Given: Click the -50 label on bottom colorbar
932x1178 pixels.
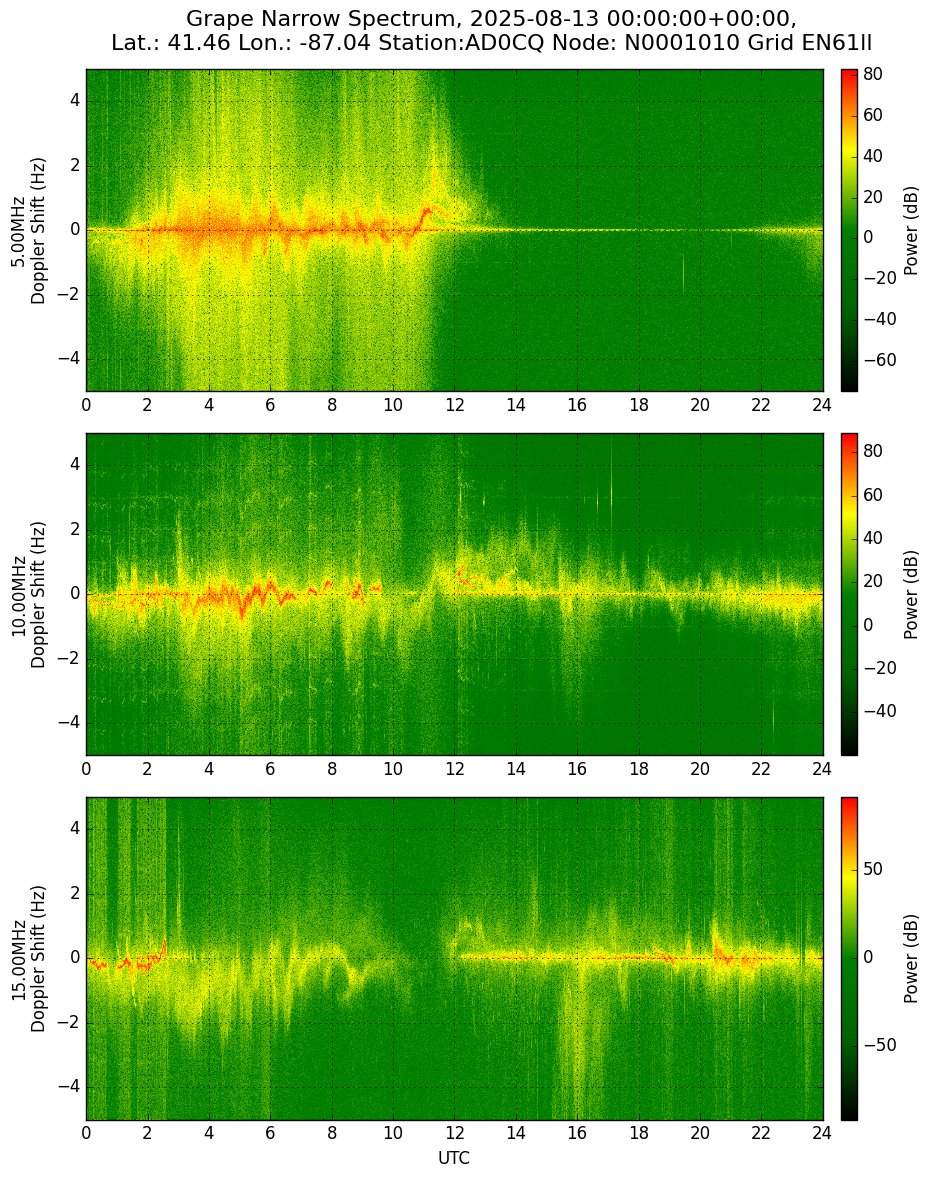Looking at the screenshot, I should coord(877,1046).
